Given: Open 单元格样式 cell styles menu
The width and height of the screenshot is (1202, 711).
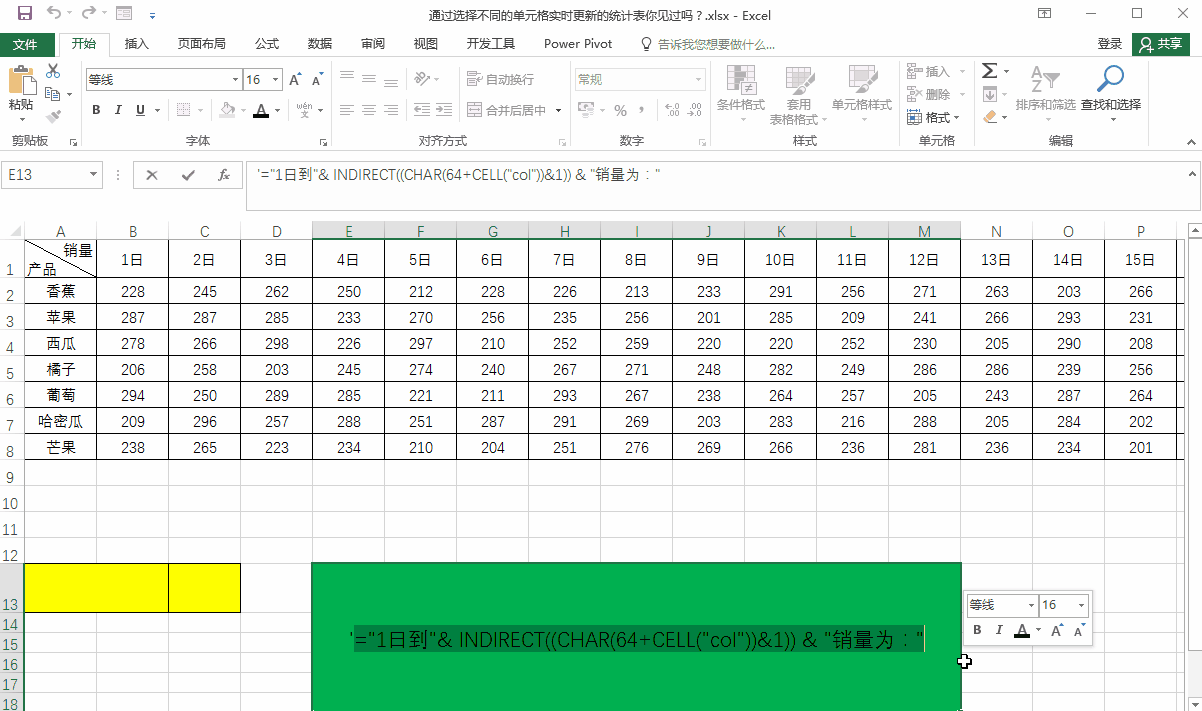Looking at the screenshot, I should (862, 94).
